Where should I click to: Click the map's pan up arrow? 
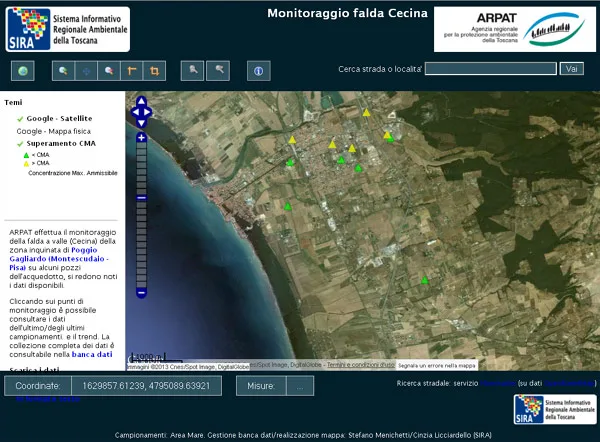point(141,101)
